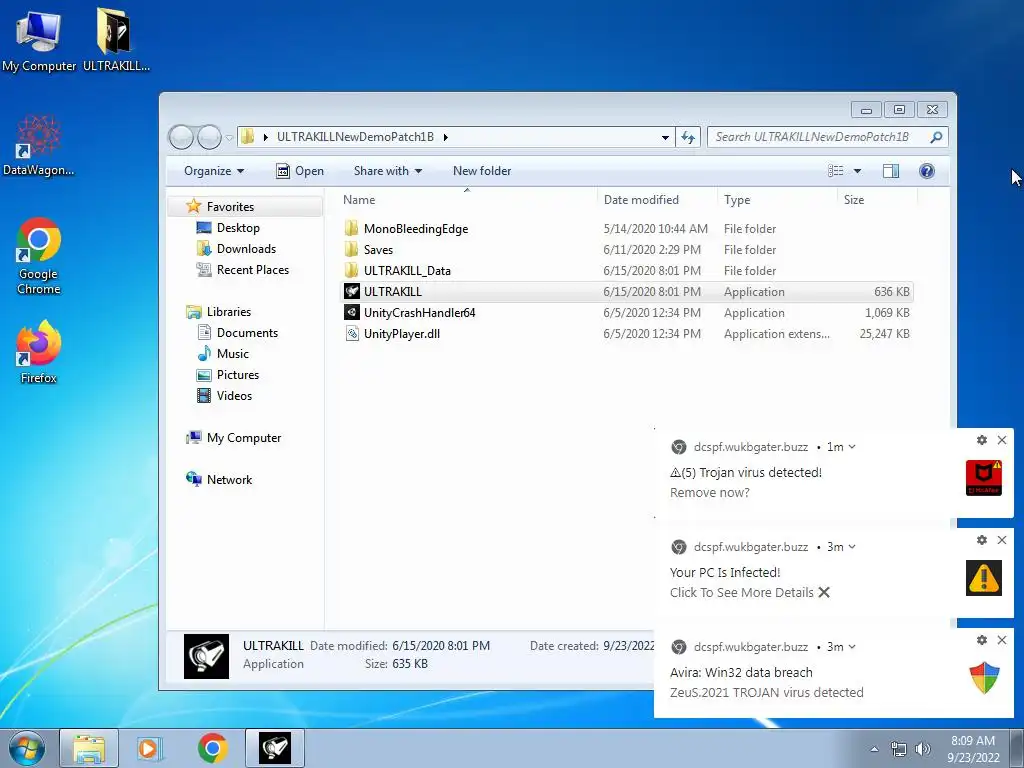Image resolution: width=1024 pixels, height=768 pixels.
Task: Sort by the Type column
Action: [x=778, y=200]
